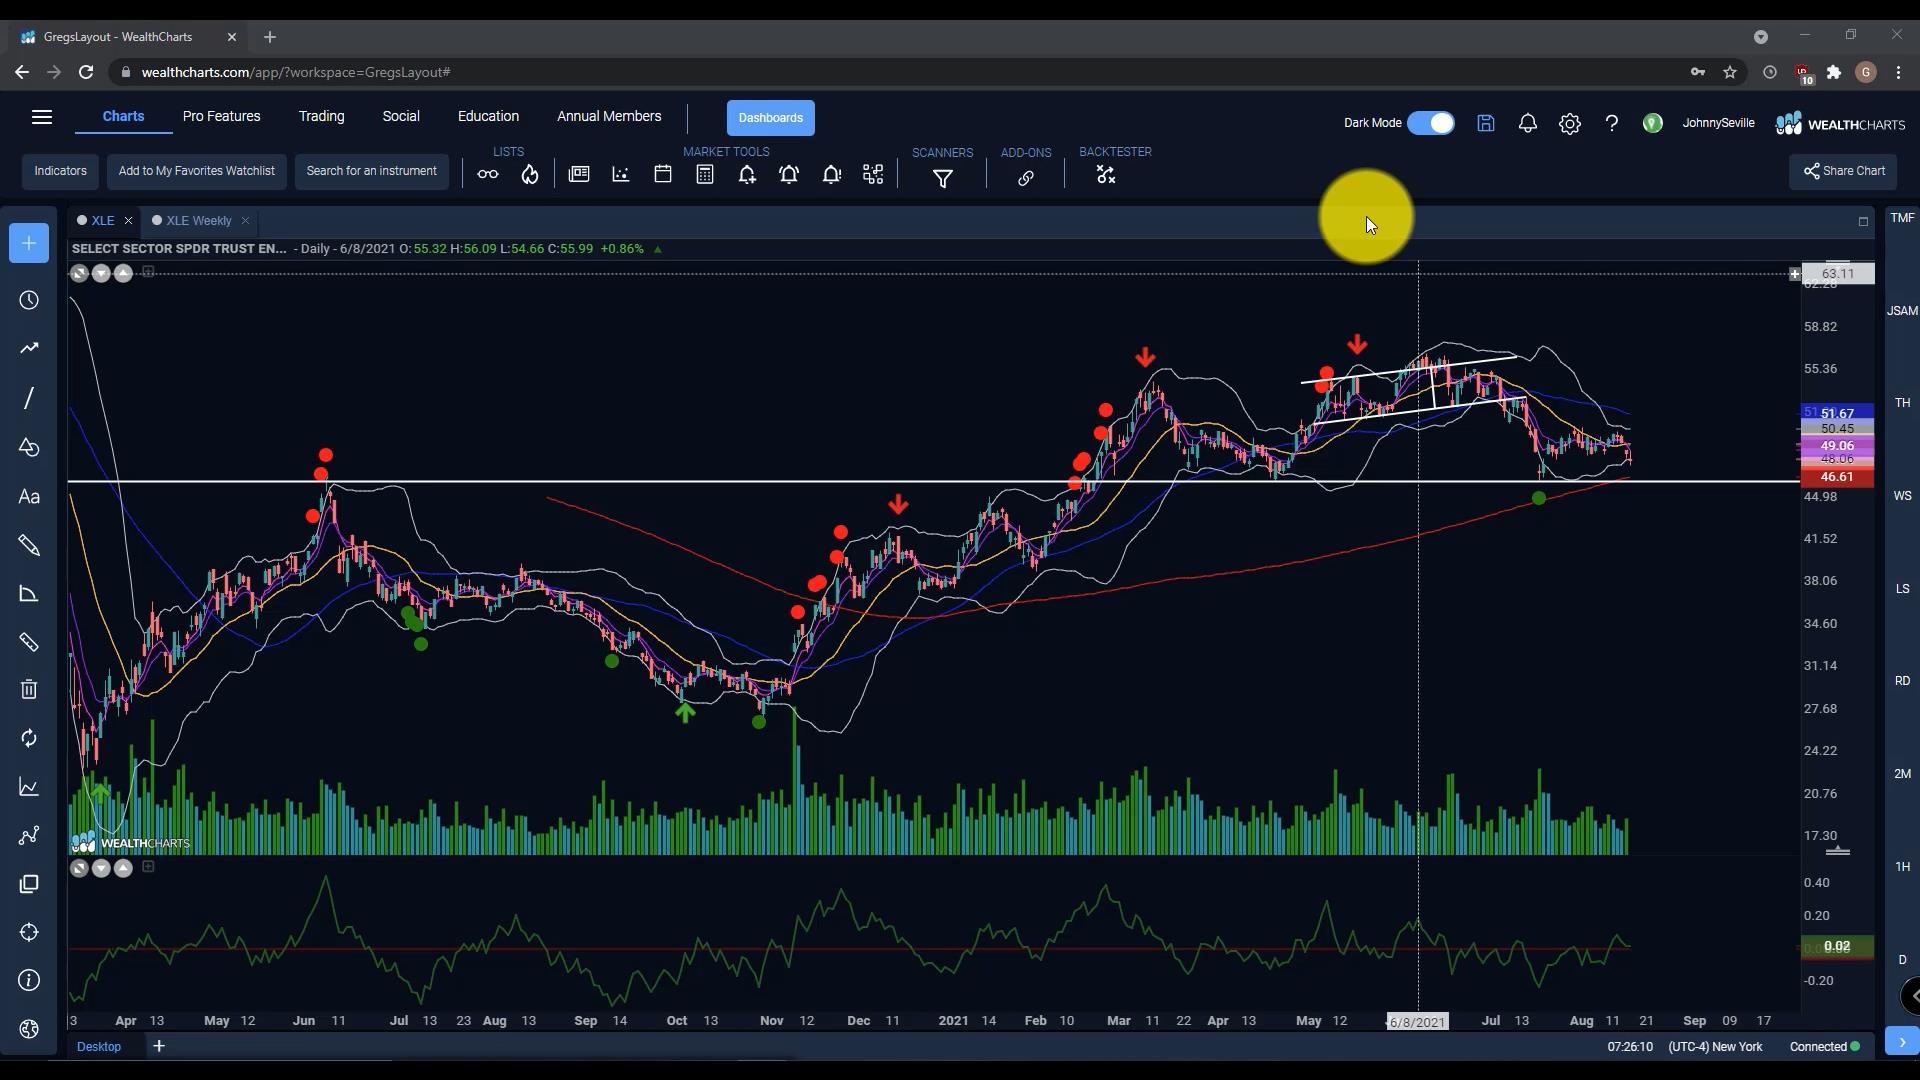This screenshot has width=1920, height=1080.
Task: Click the Share Chart button
Action: click(1843, 171)
